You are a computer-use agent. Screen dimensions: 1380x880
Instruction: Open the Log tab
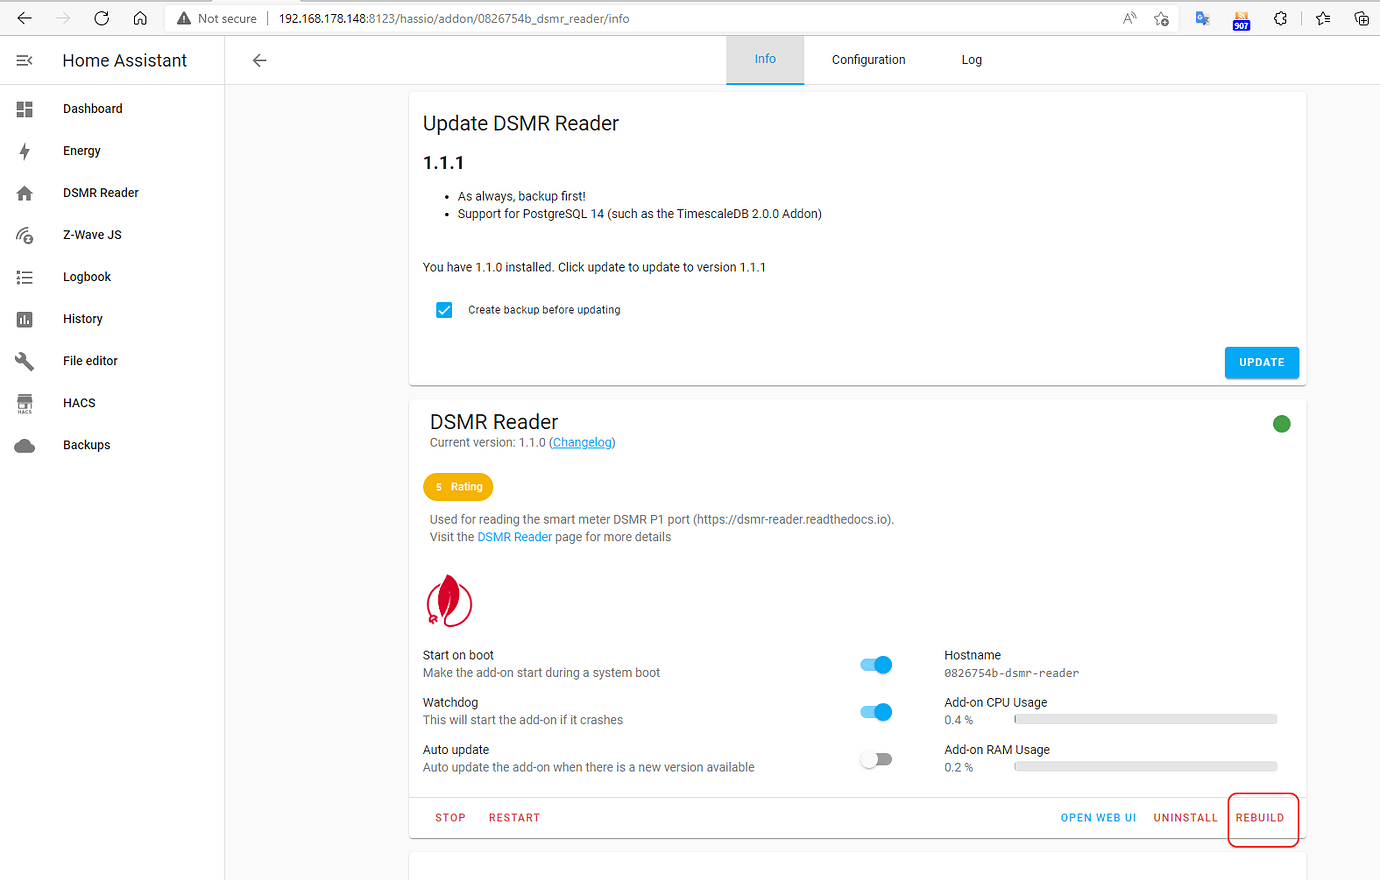(971, 59)
